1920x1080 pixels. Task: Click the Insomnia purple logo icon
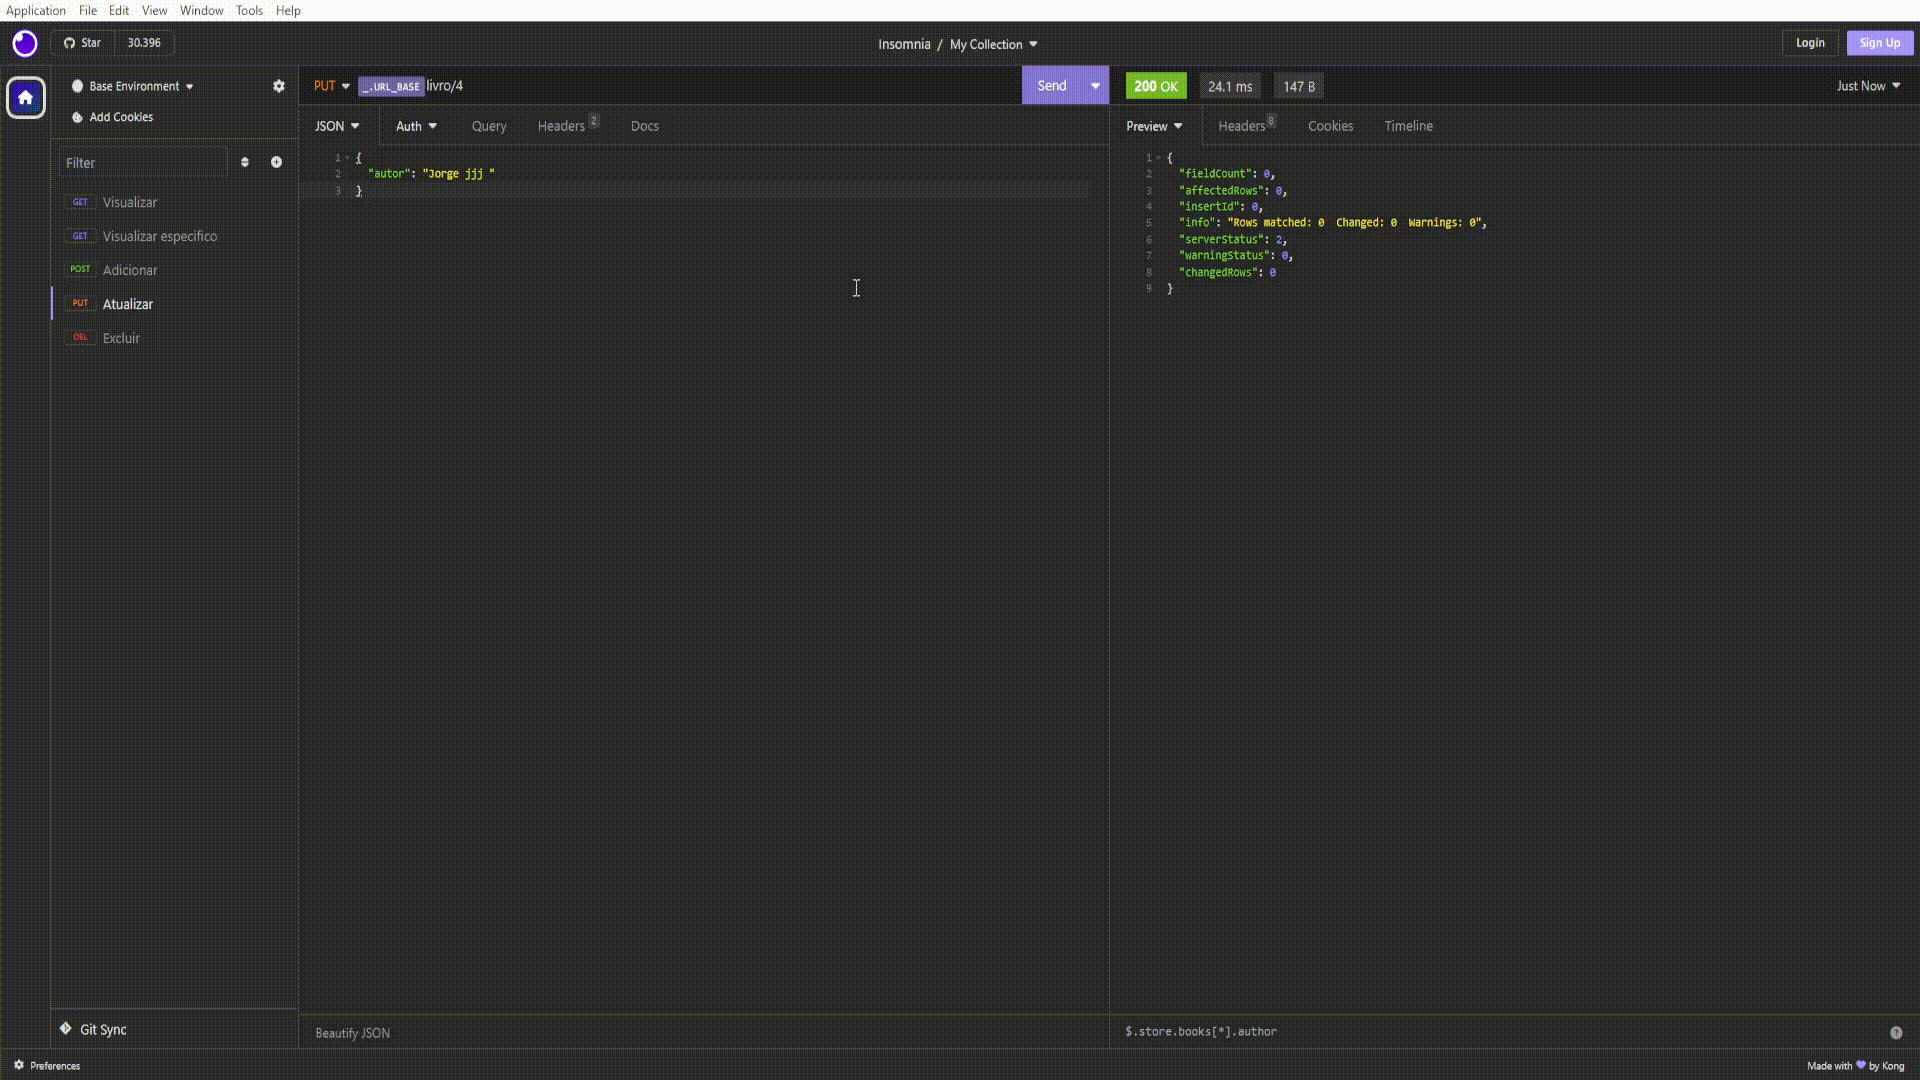(25, 44)
